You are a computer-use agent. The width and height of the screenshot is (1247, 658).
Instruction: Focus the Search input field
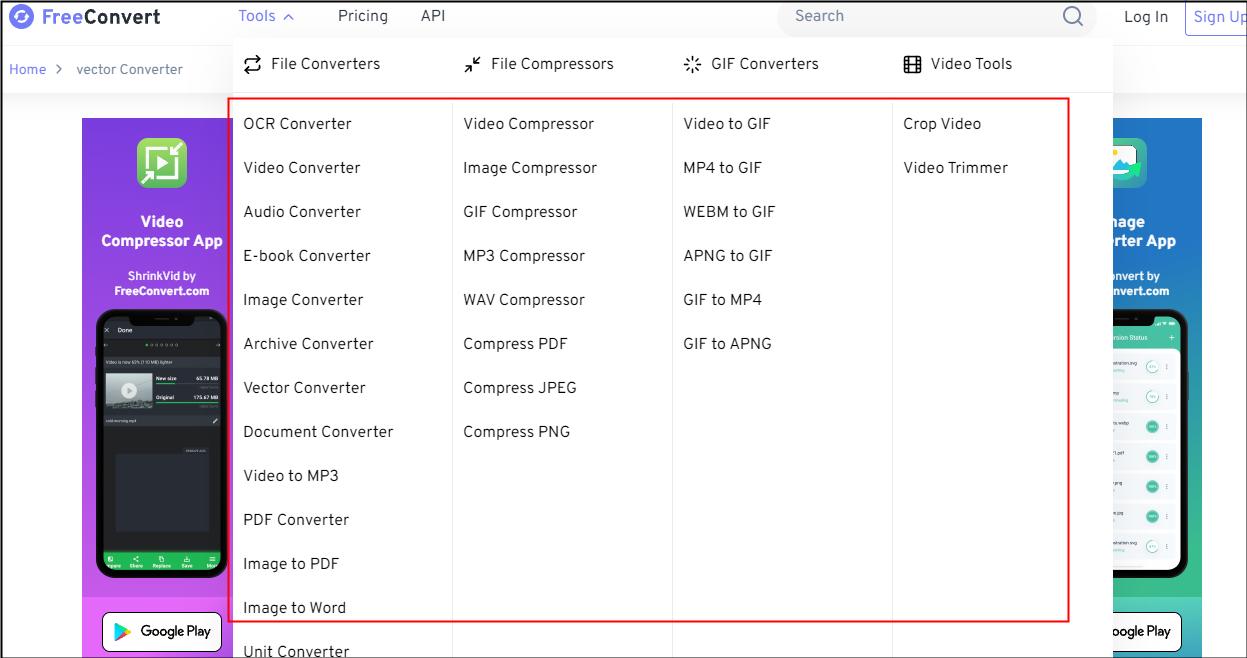(920, 16)
